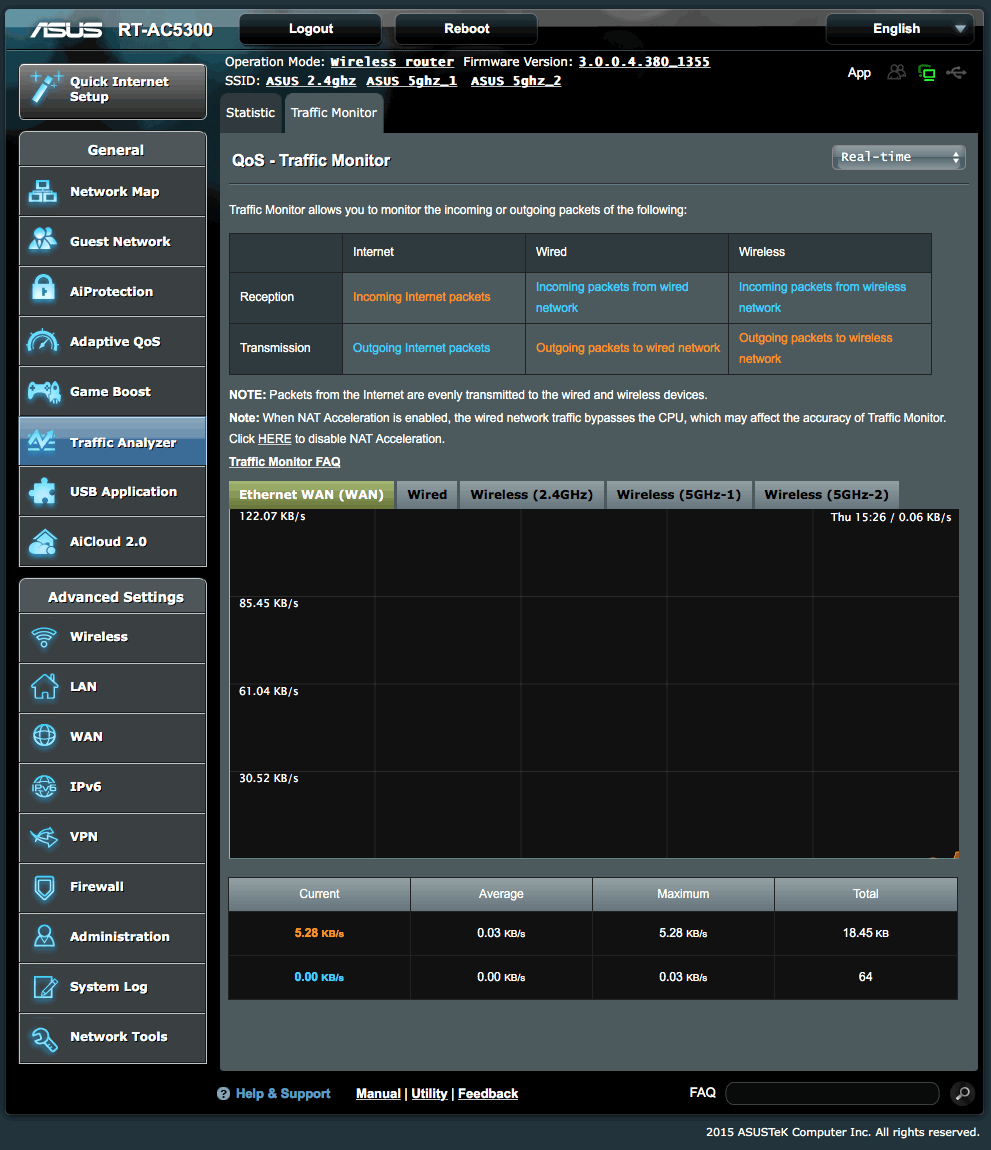Click the FAQ search input field
991x1150 pixels.
[x=832, y=1093]
